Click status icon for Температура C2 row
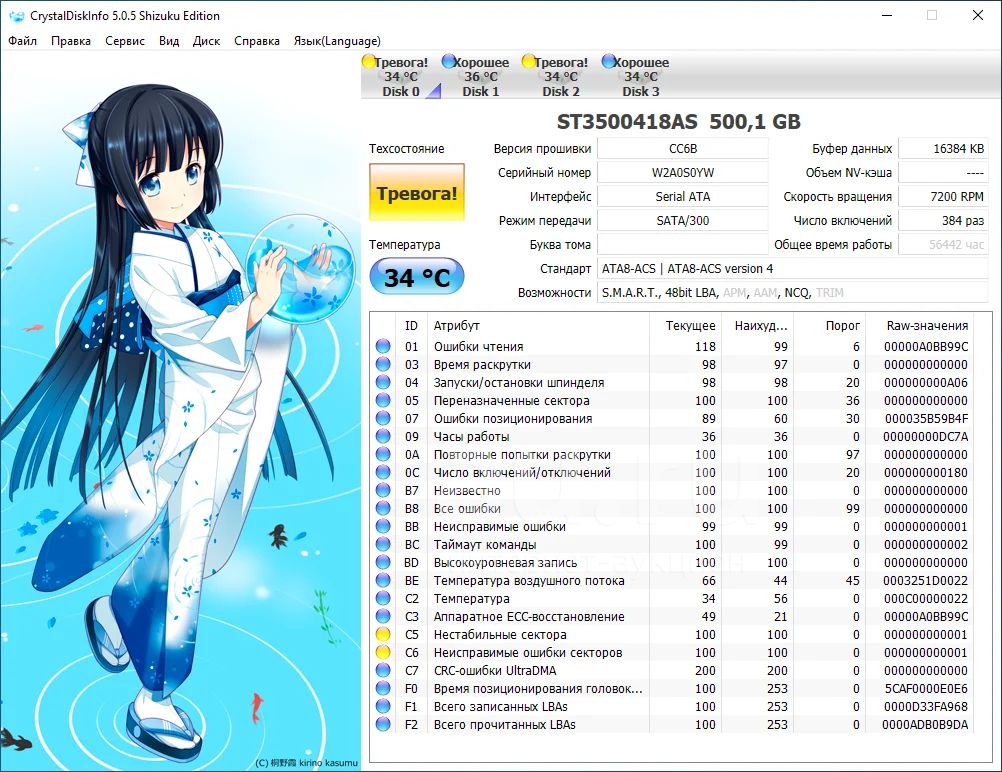The width and height of the screenshot is (1002, 772). tap(383, 598)
